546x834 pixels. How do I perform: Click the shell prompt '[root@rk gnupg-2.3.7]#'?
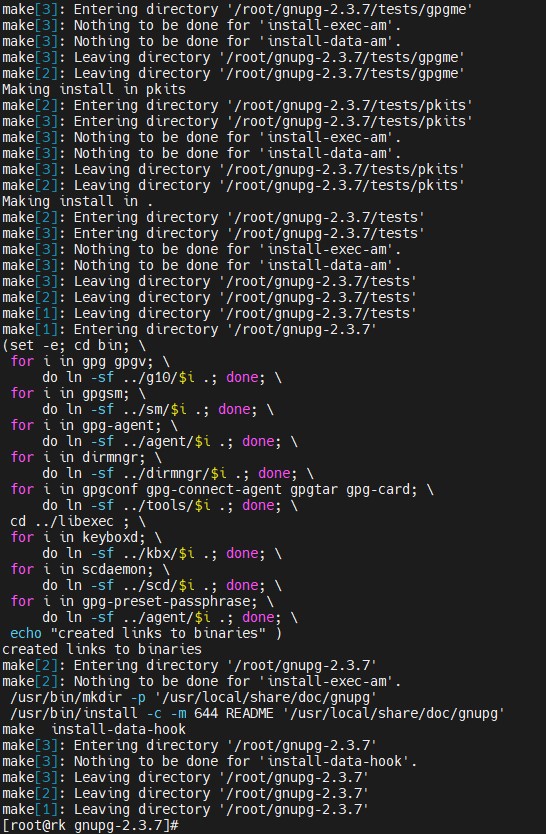tap(90, 825)
